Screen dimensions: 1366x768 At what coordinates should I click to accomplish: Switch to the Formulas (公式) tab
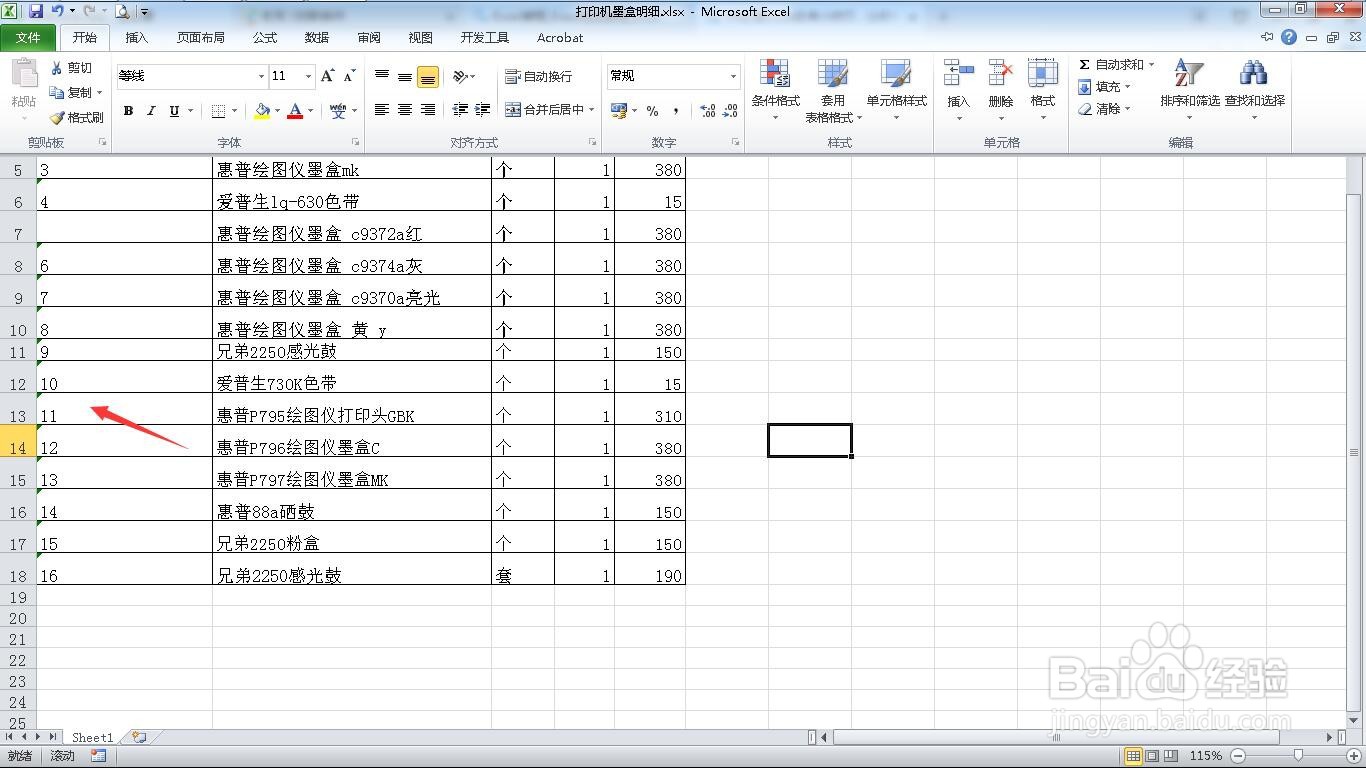265,38
